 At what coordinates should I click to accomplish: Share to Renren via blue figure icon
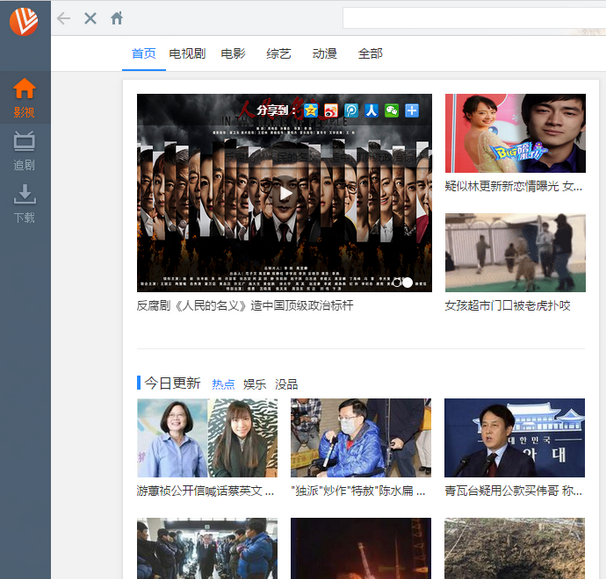point(371,110)
